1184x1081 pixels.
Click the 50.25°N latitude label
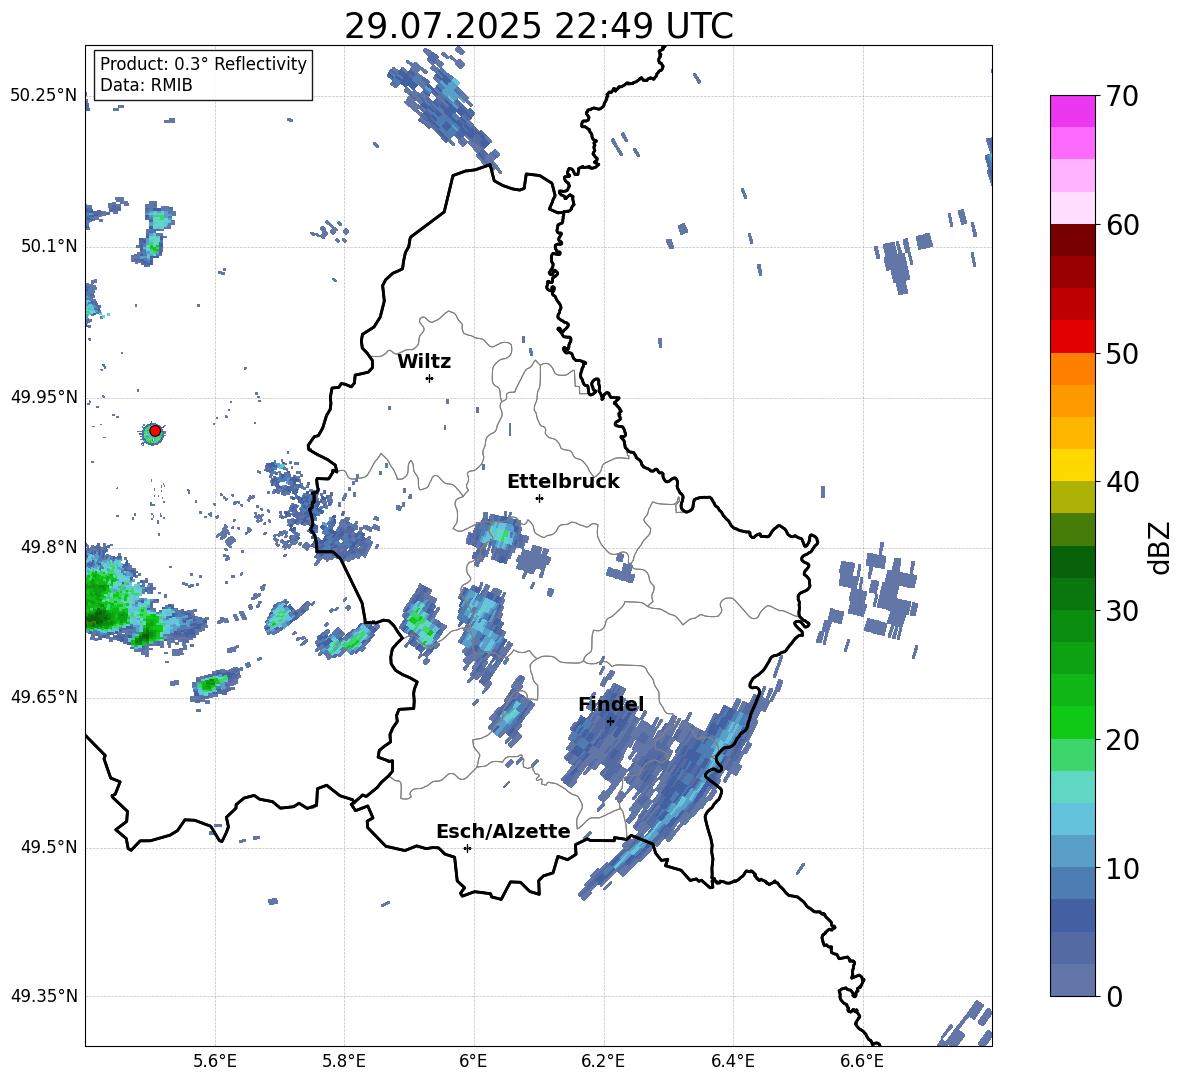44,95
